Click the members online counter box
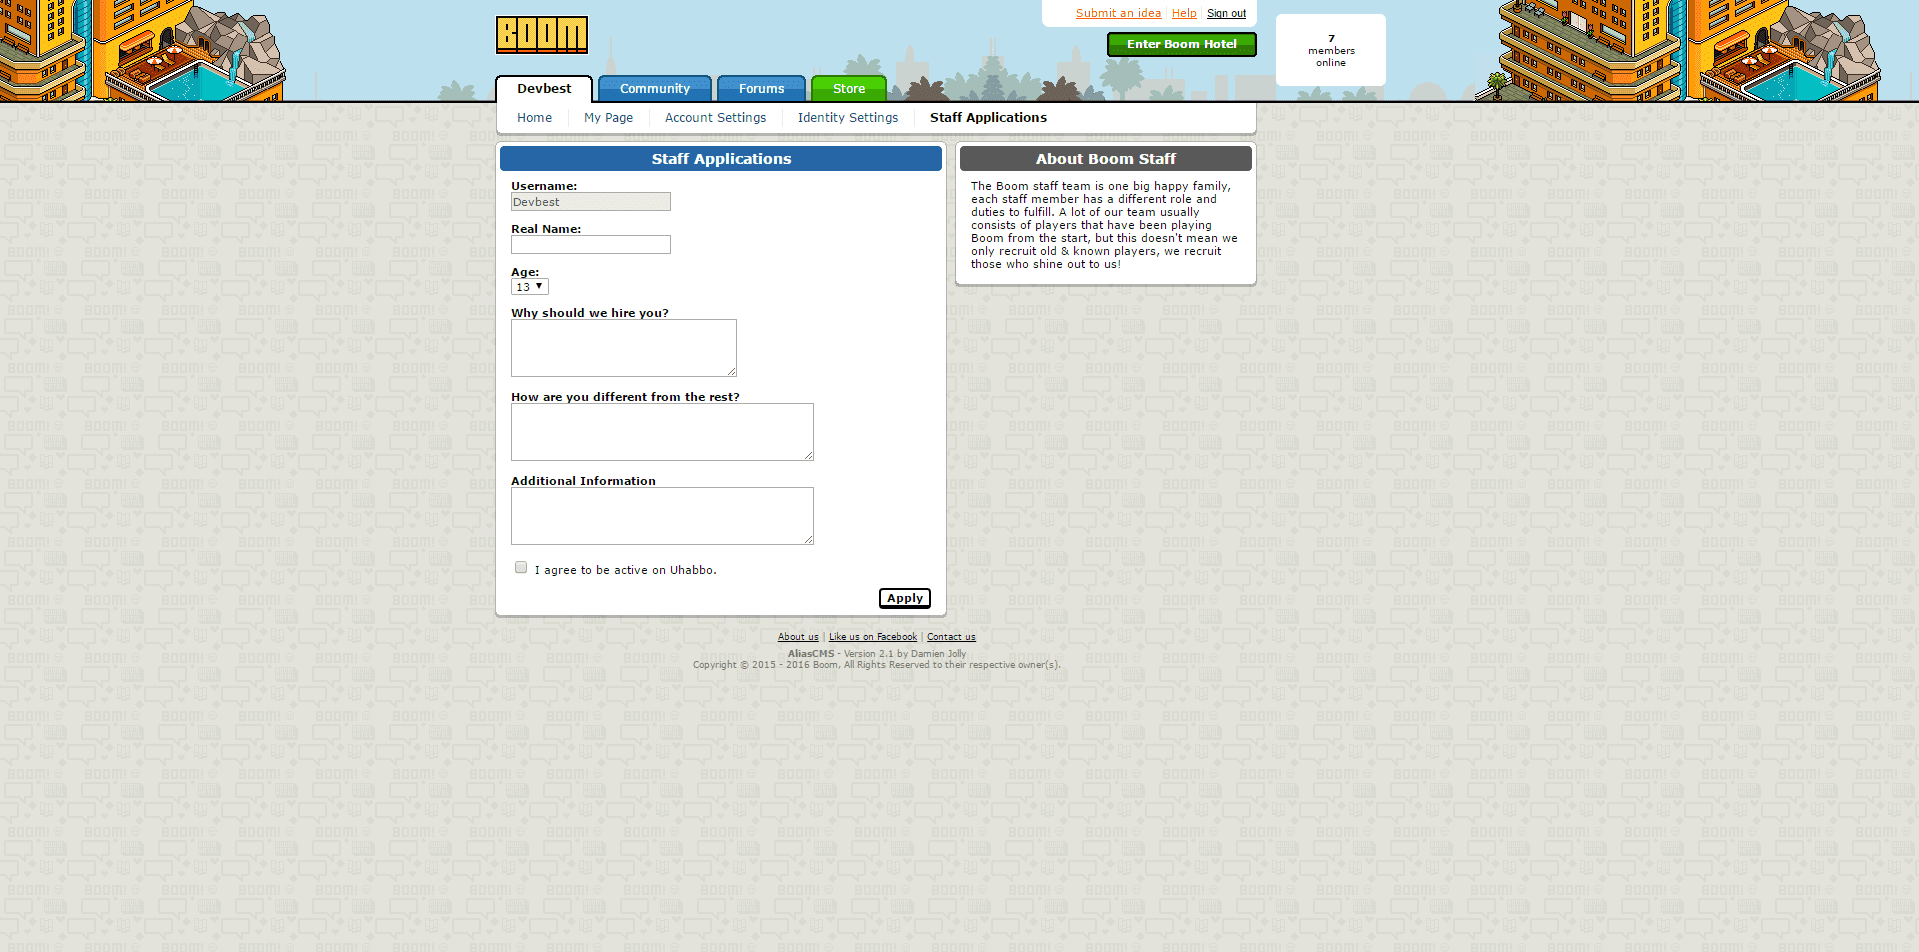 (1331, 50)
